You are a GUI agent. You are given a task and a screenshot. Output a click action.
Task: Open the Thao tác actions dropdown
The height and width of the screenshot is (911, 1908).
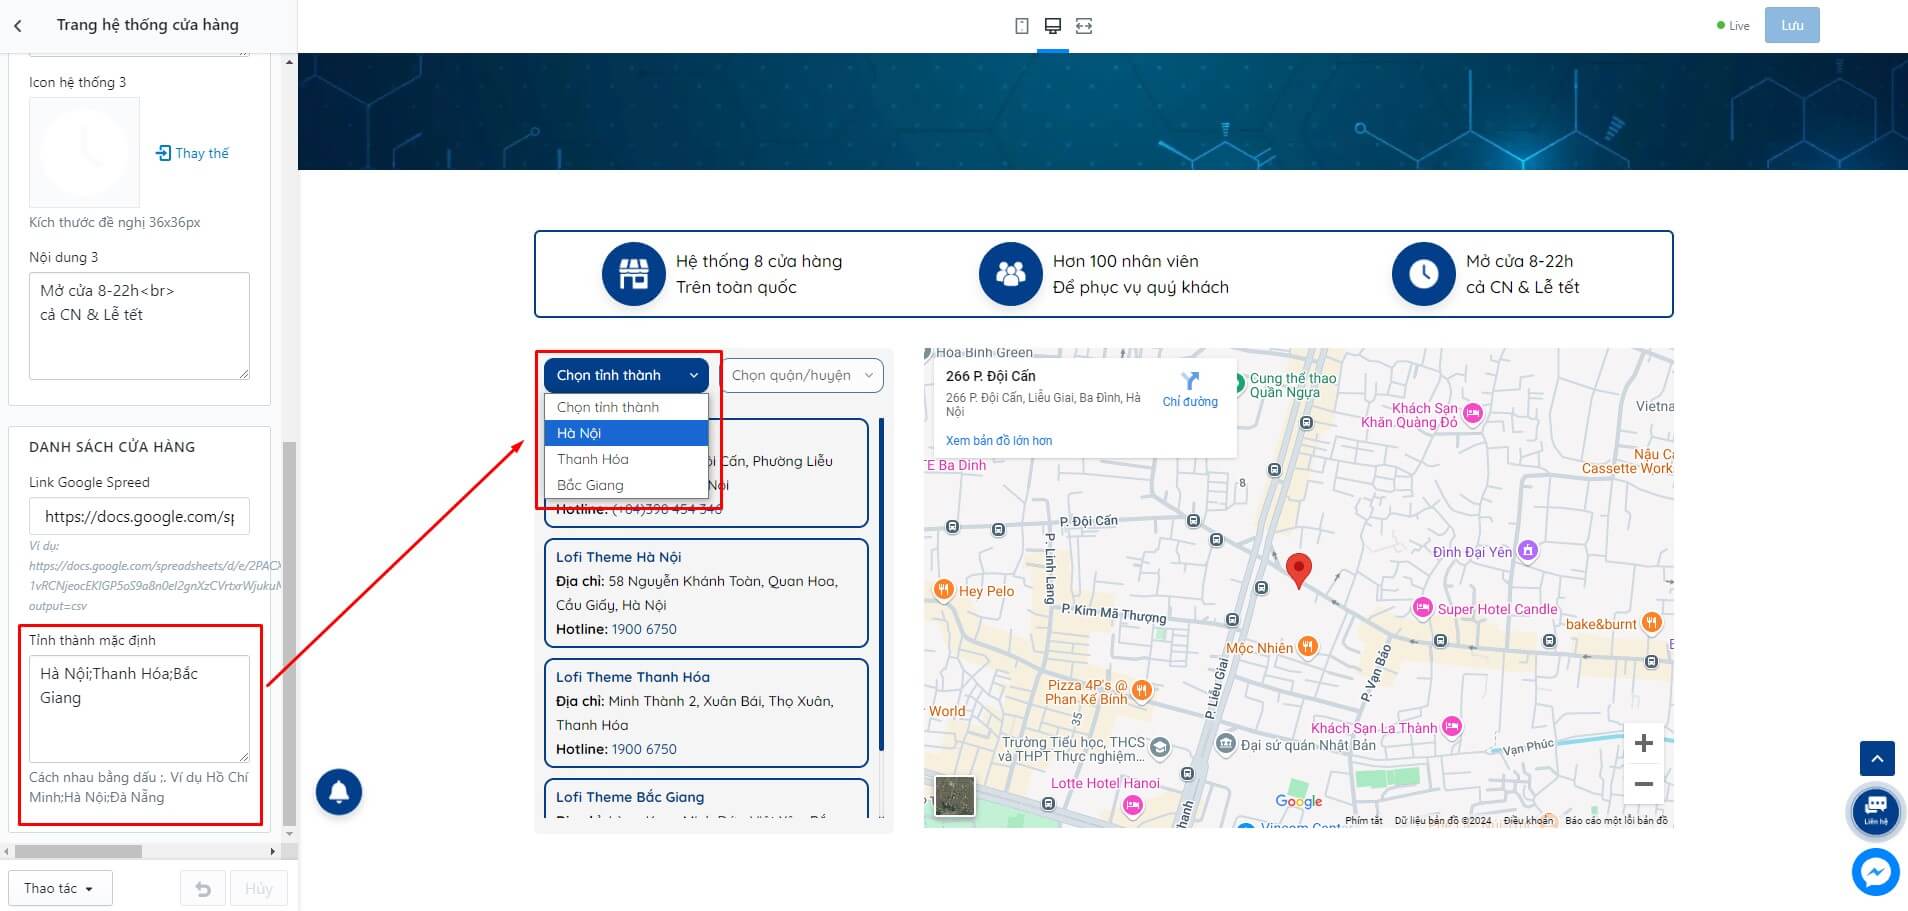[60, 888]
